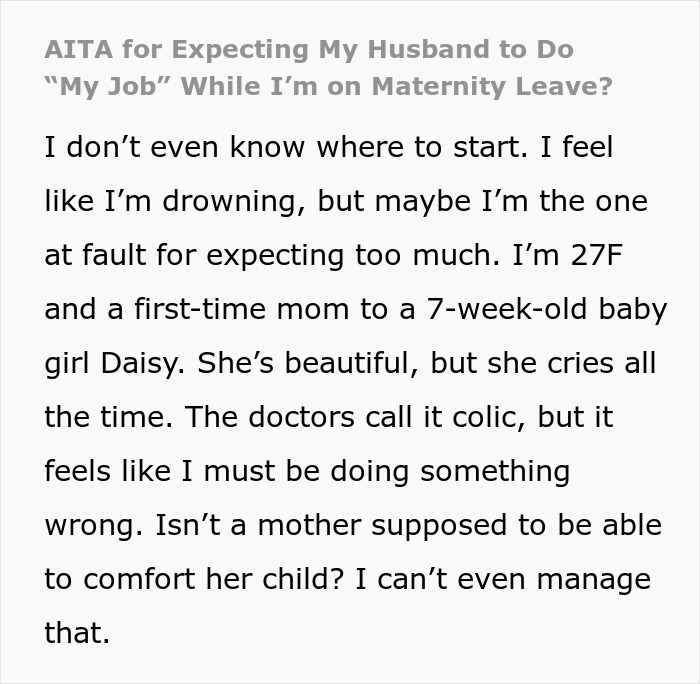Screen dimensions: 700x684
Task: Click the quoted phrase "My Job" in title
Action: tap(108, 86)
